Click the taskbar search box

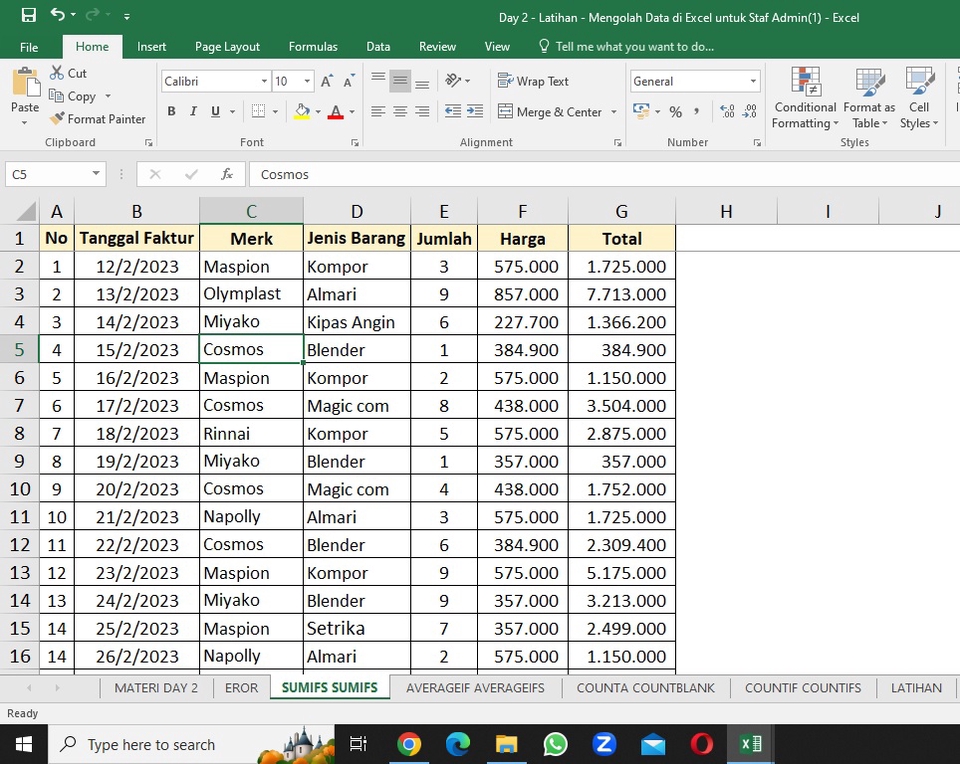click(191, 744)
